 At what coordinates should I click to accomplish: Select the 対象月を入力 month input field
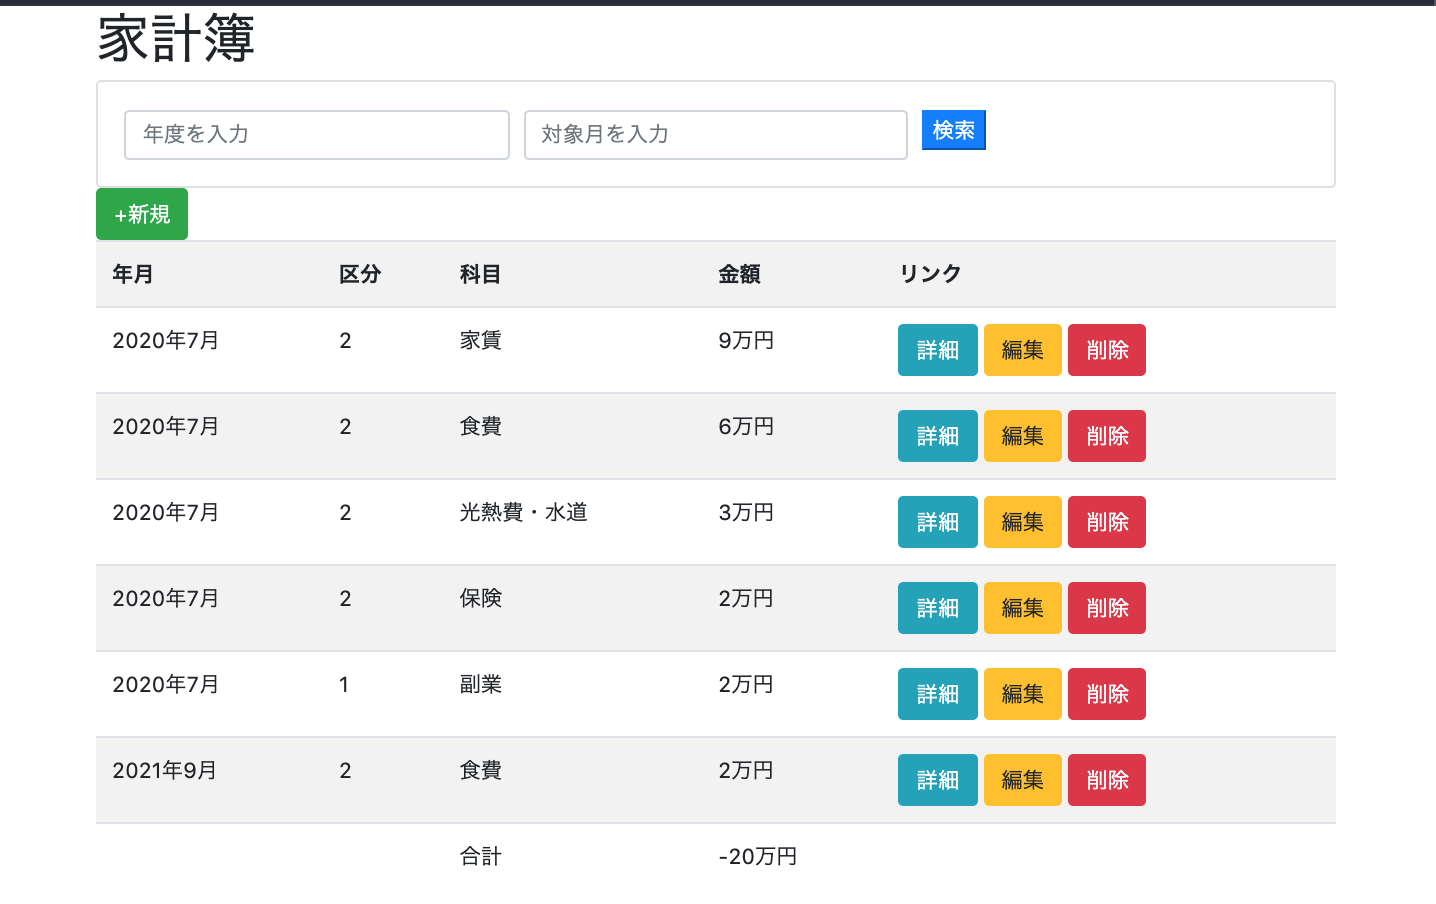coord(715,134)
